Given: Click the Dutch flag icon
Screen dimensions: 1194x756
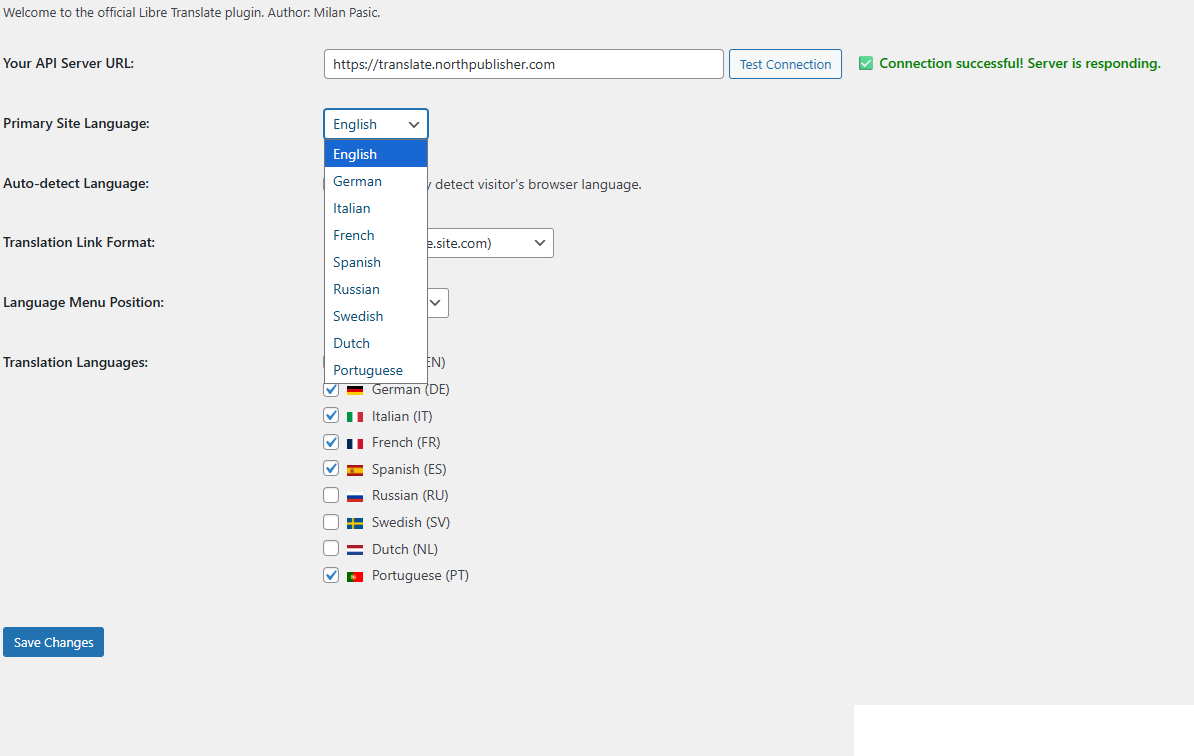Looking at the screenshot, I should (x=355, y=548).
